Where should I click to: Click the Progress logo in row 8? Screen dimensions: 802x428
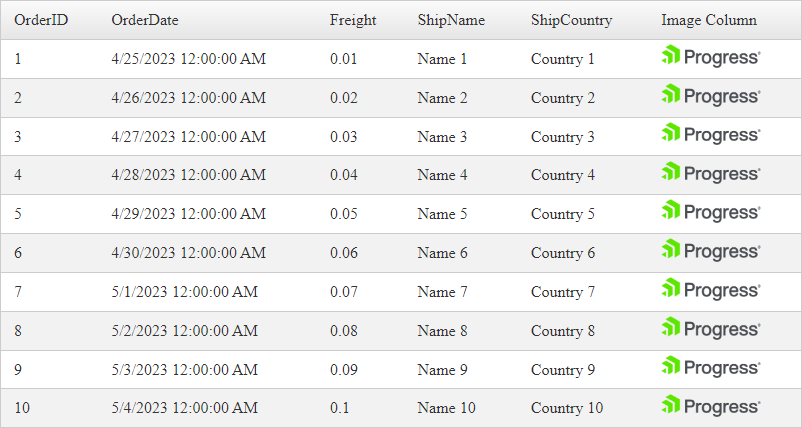tap(711, 330)
